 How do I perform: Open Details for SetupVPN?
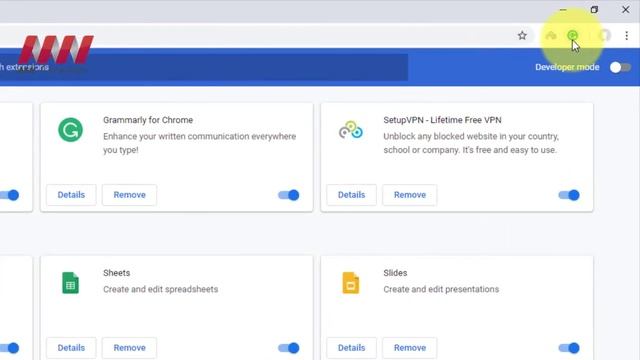pyautogui.click(x=351, y=195)
